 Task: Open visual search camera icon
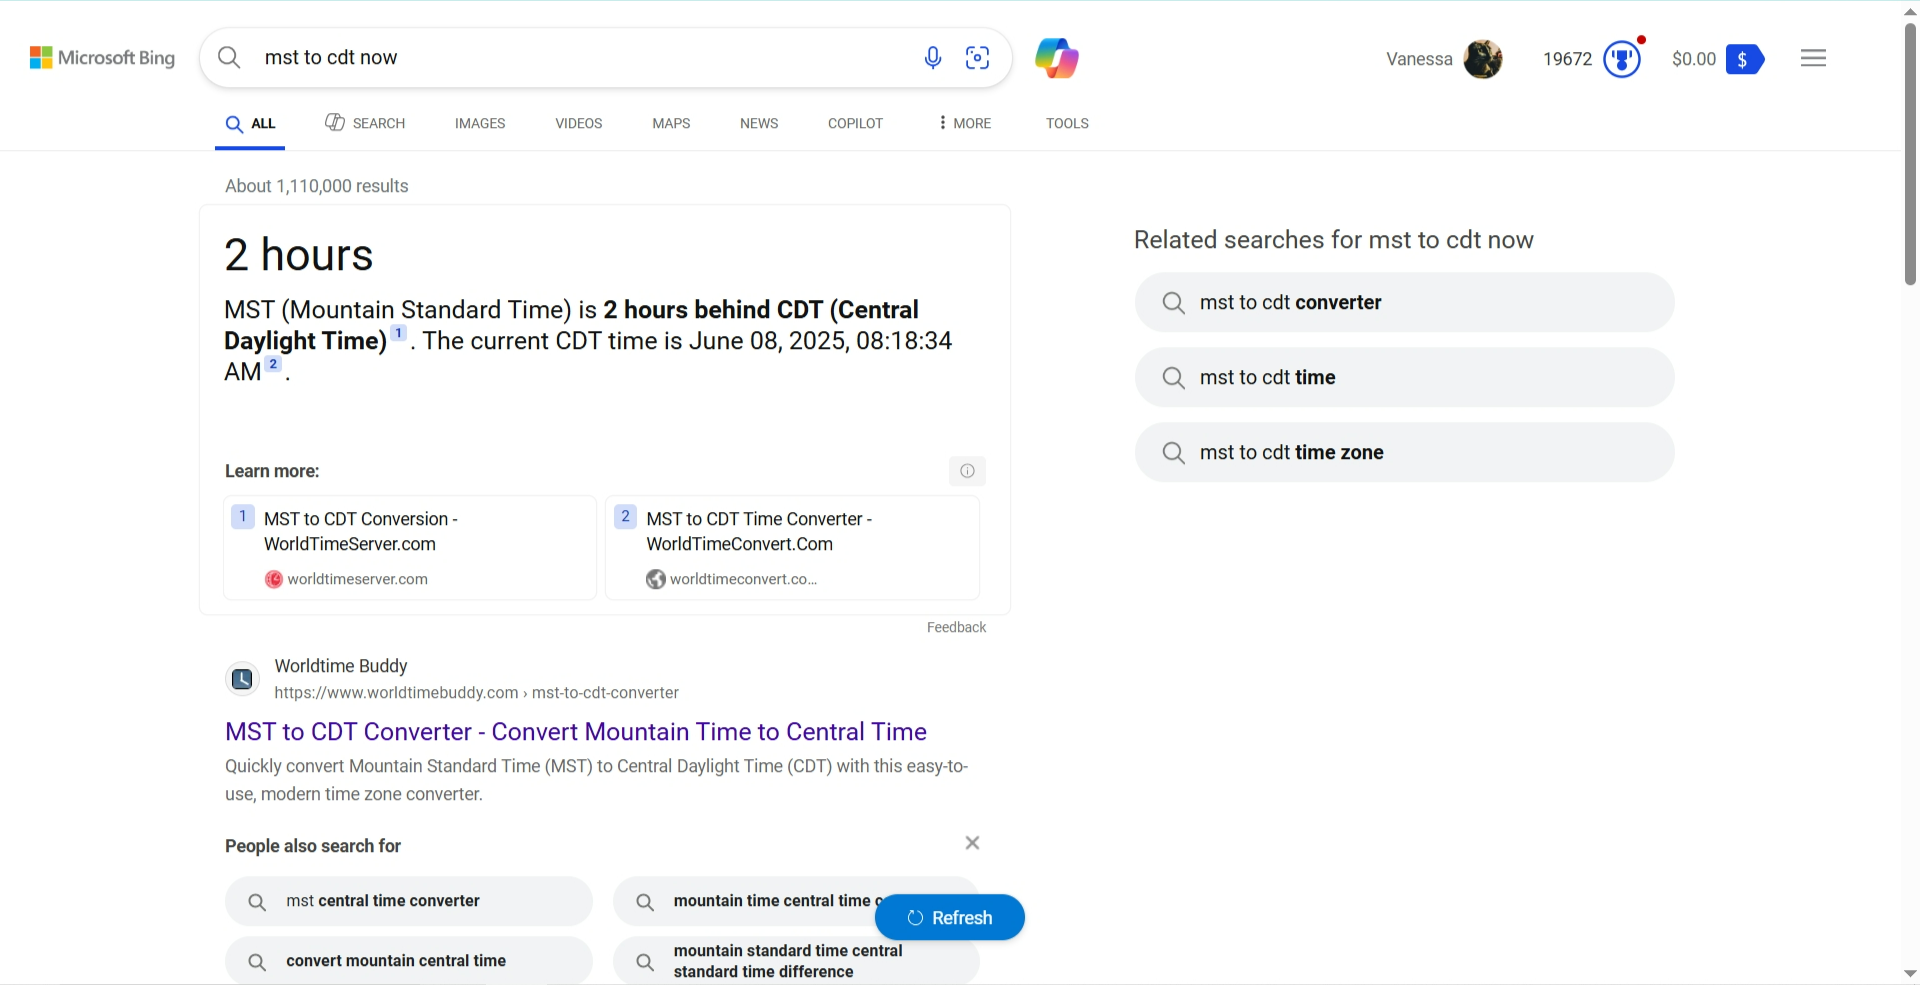pos(977,58)
